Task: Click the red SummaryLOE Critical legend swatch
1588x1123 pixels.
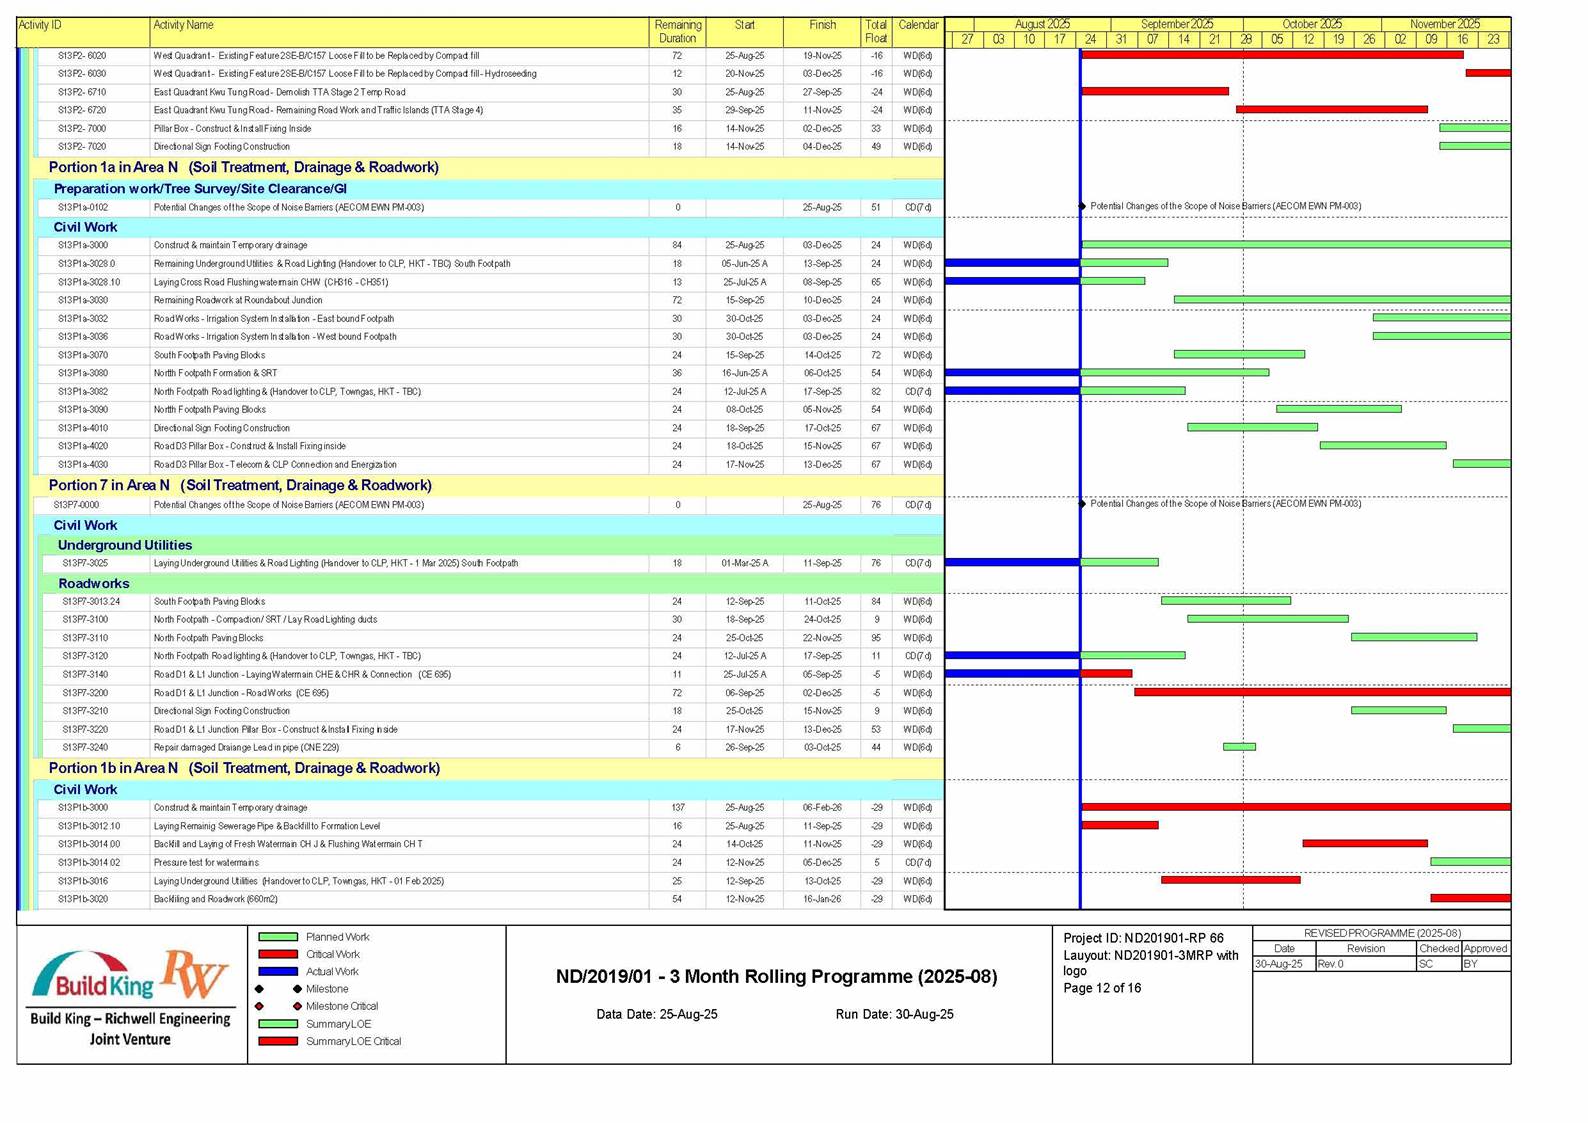Action: 278,1041
